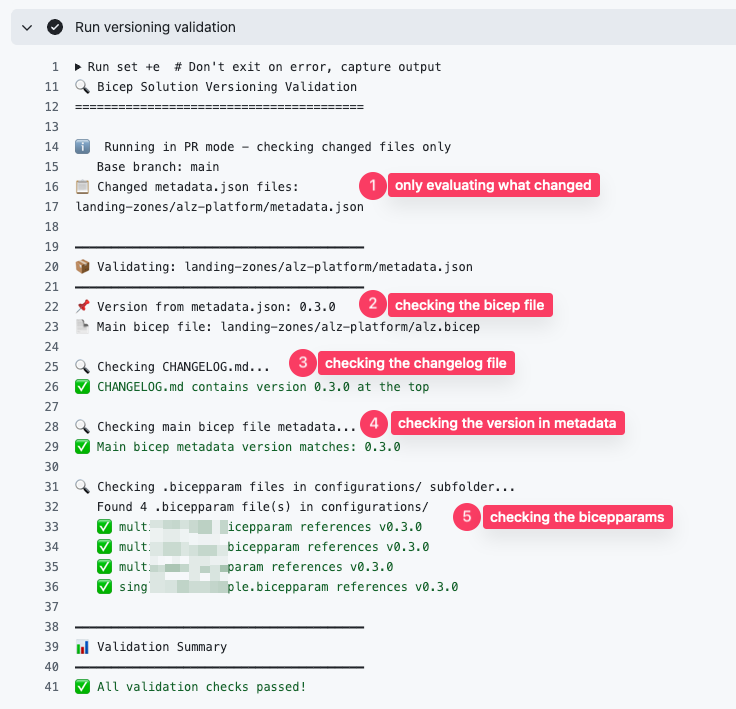Click the 'checking the changelog file' label
The image size is (736, 709).
click(x=415, y=363)
